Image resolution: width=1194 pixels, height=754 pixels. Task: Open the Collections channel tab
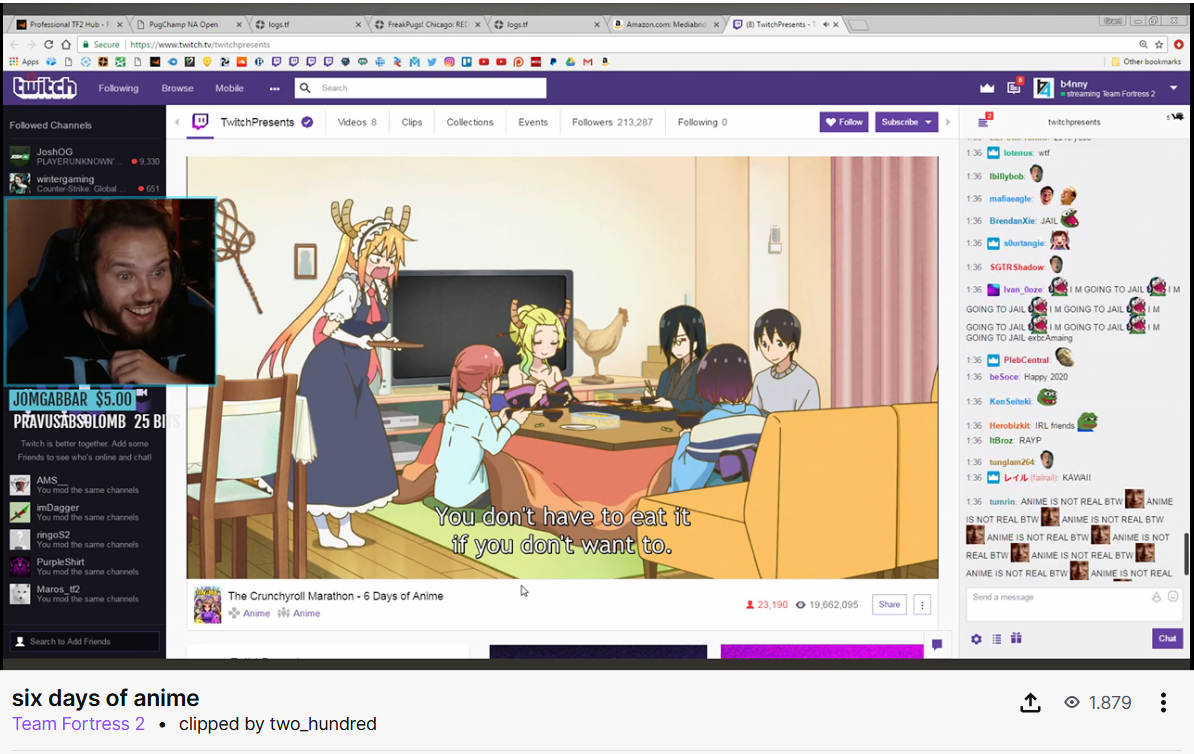470,122
